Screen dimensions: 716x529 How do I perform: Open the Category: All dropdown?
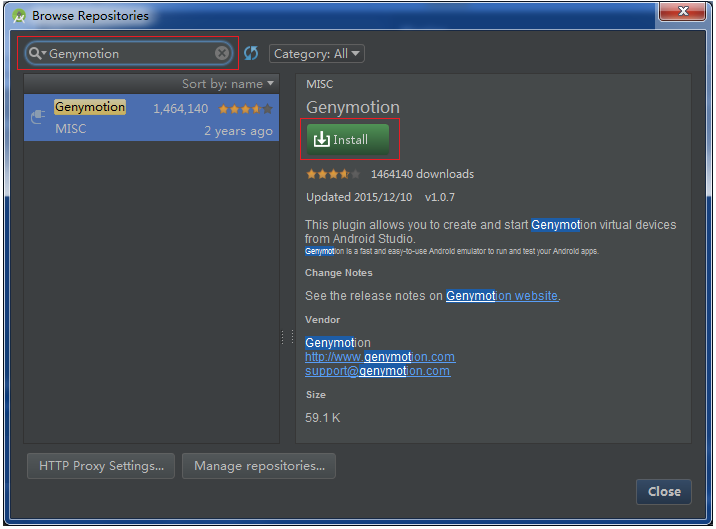coord(316,54)
